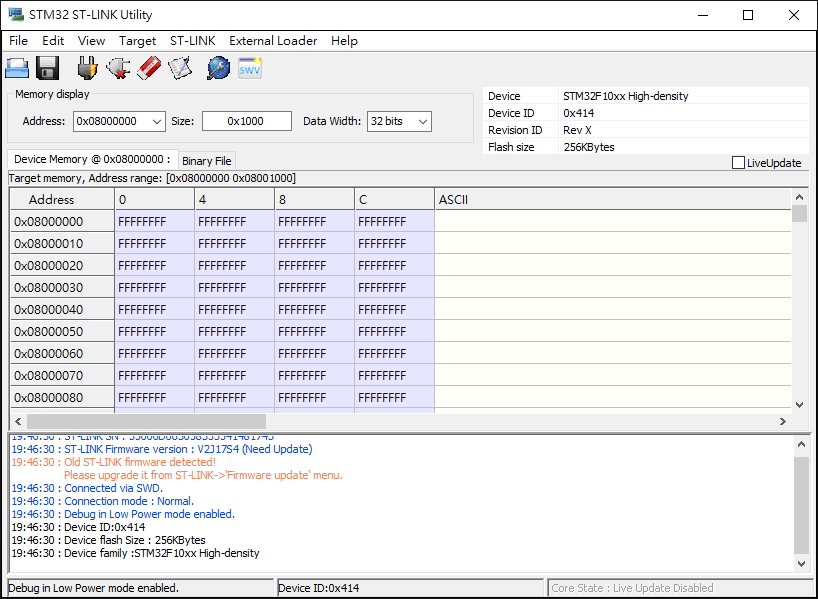This screenshot has width=818, height=599.
Task: Click column header 4
Action: point(235,199)
